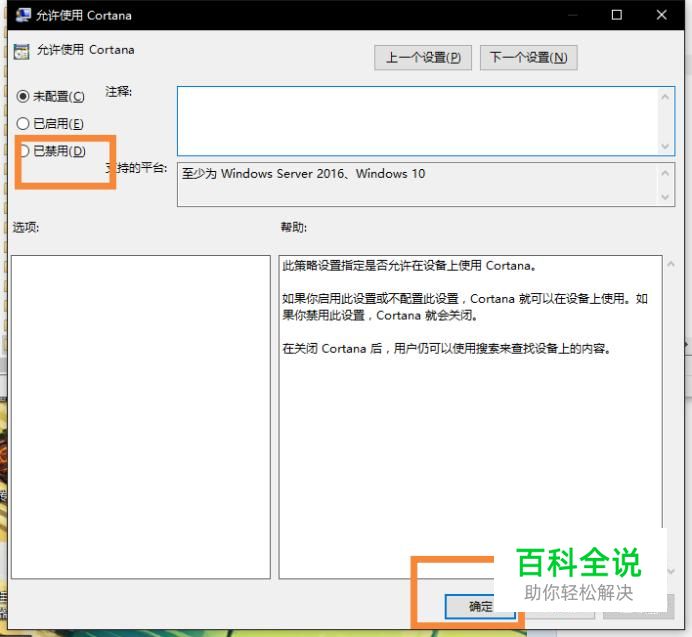Go to 上一个设置(P) previous setting

[423, 57]
